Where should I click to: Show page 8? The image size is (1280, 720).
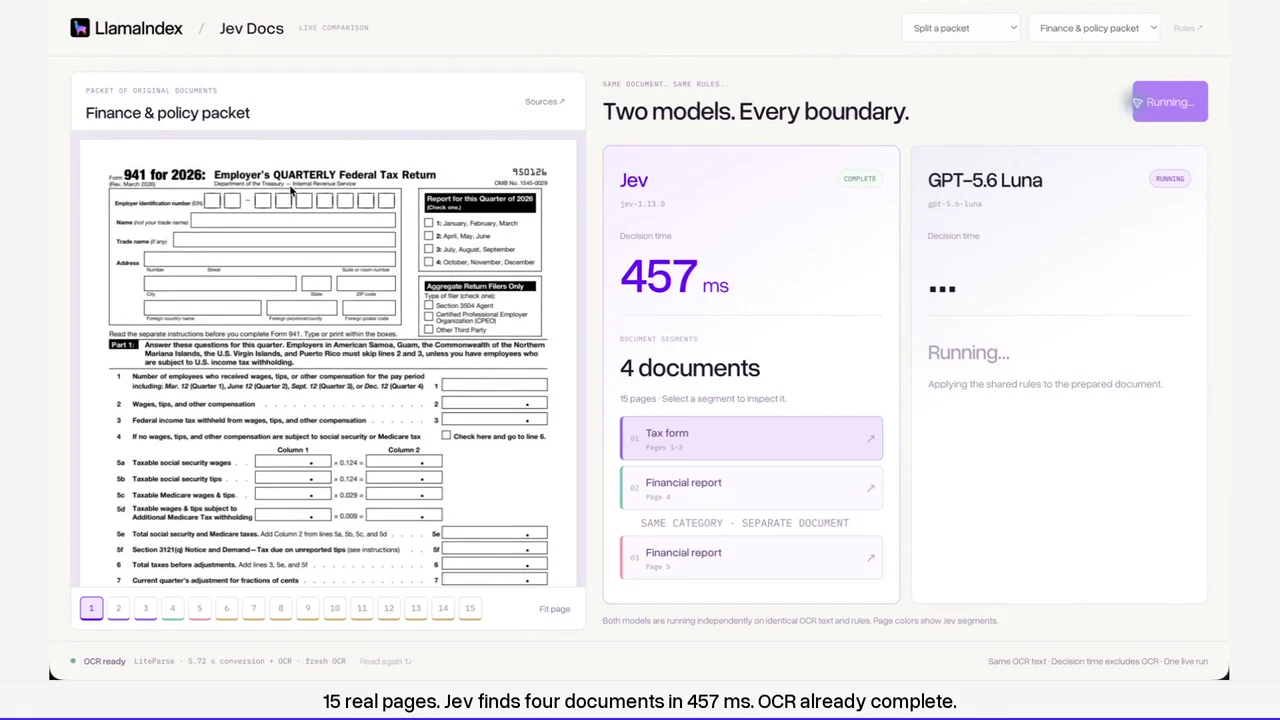click(280, 608)
